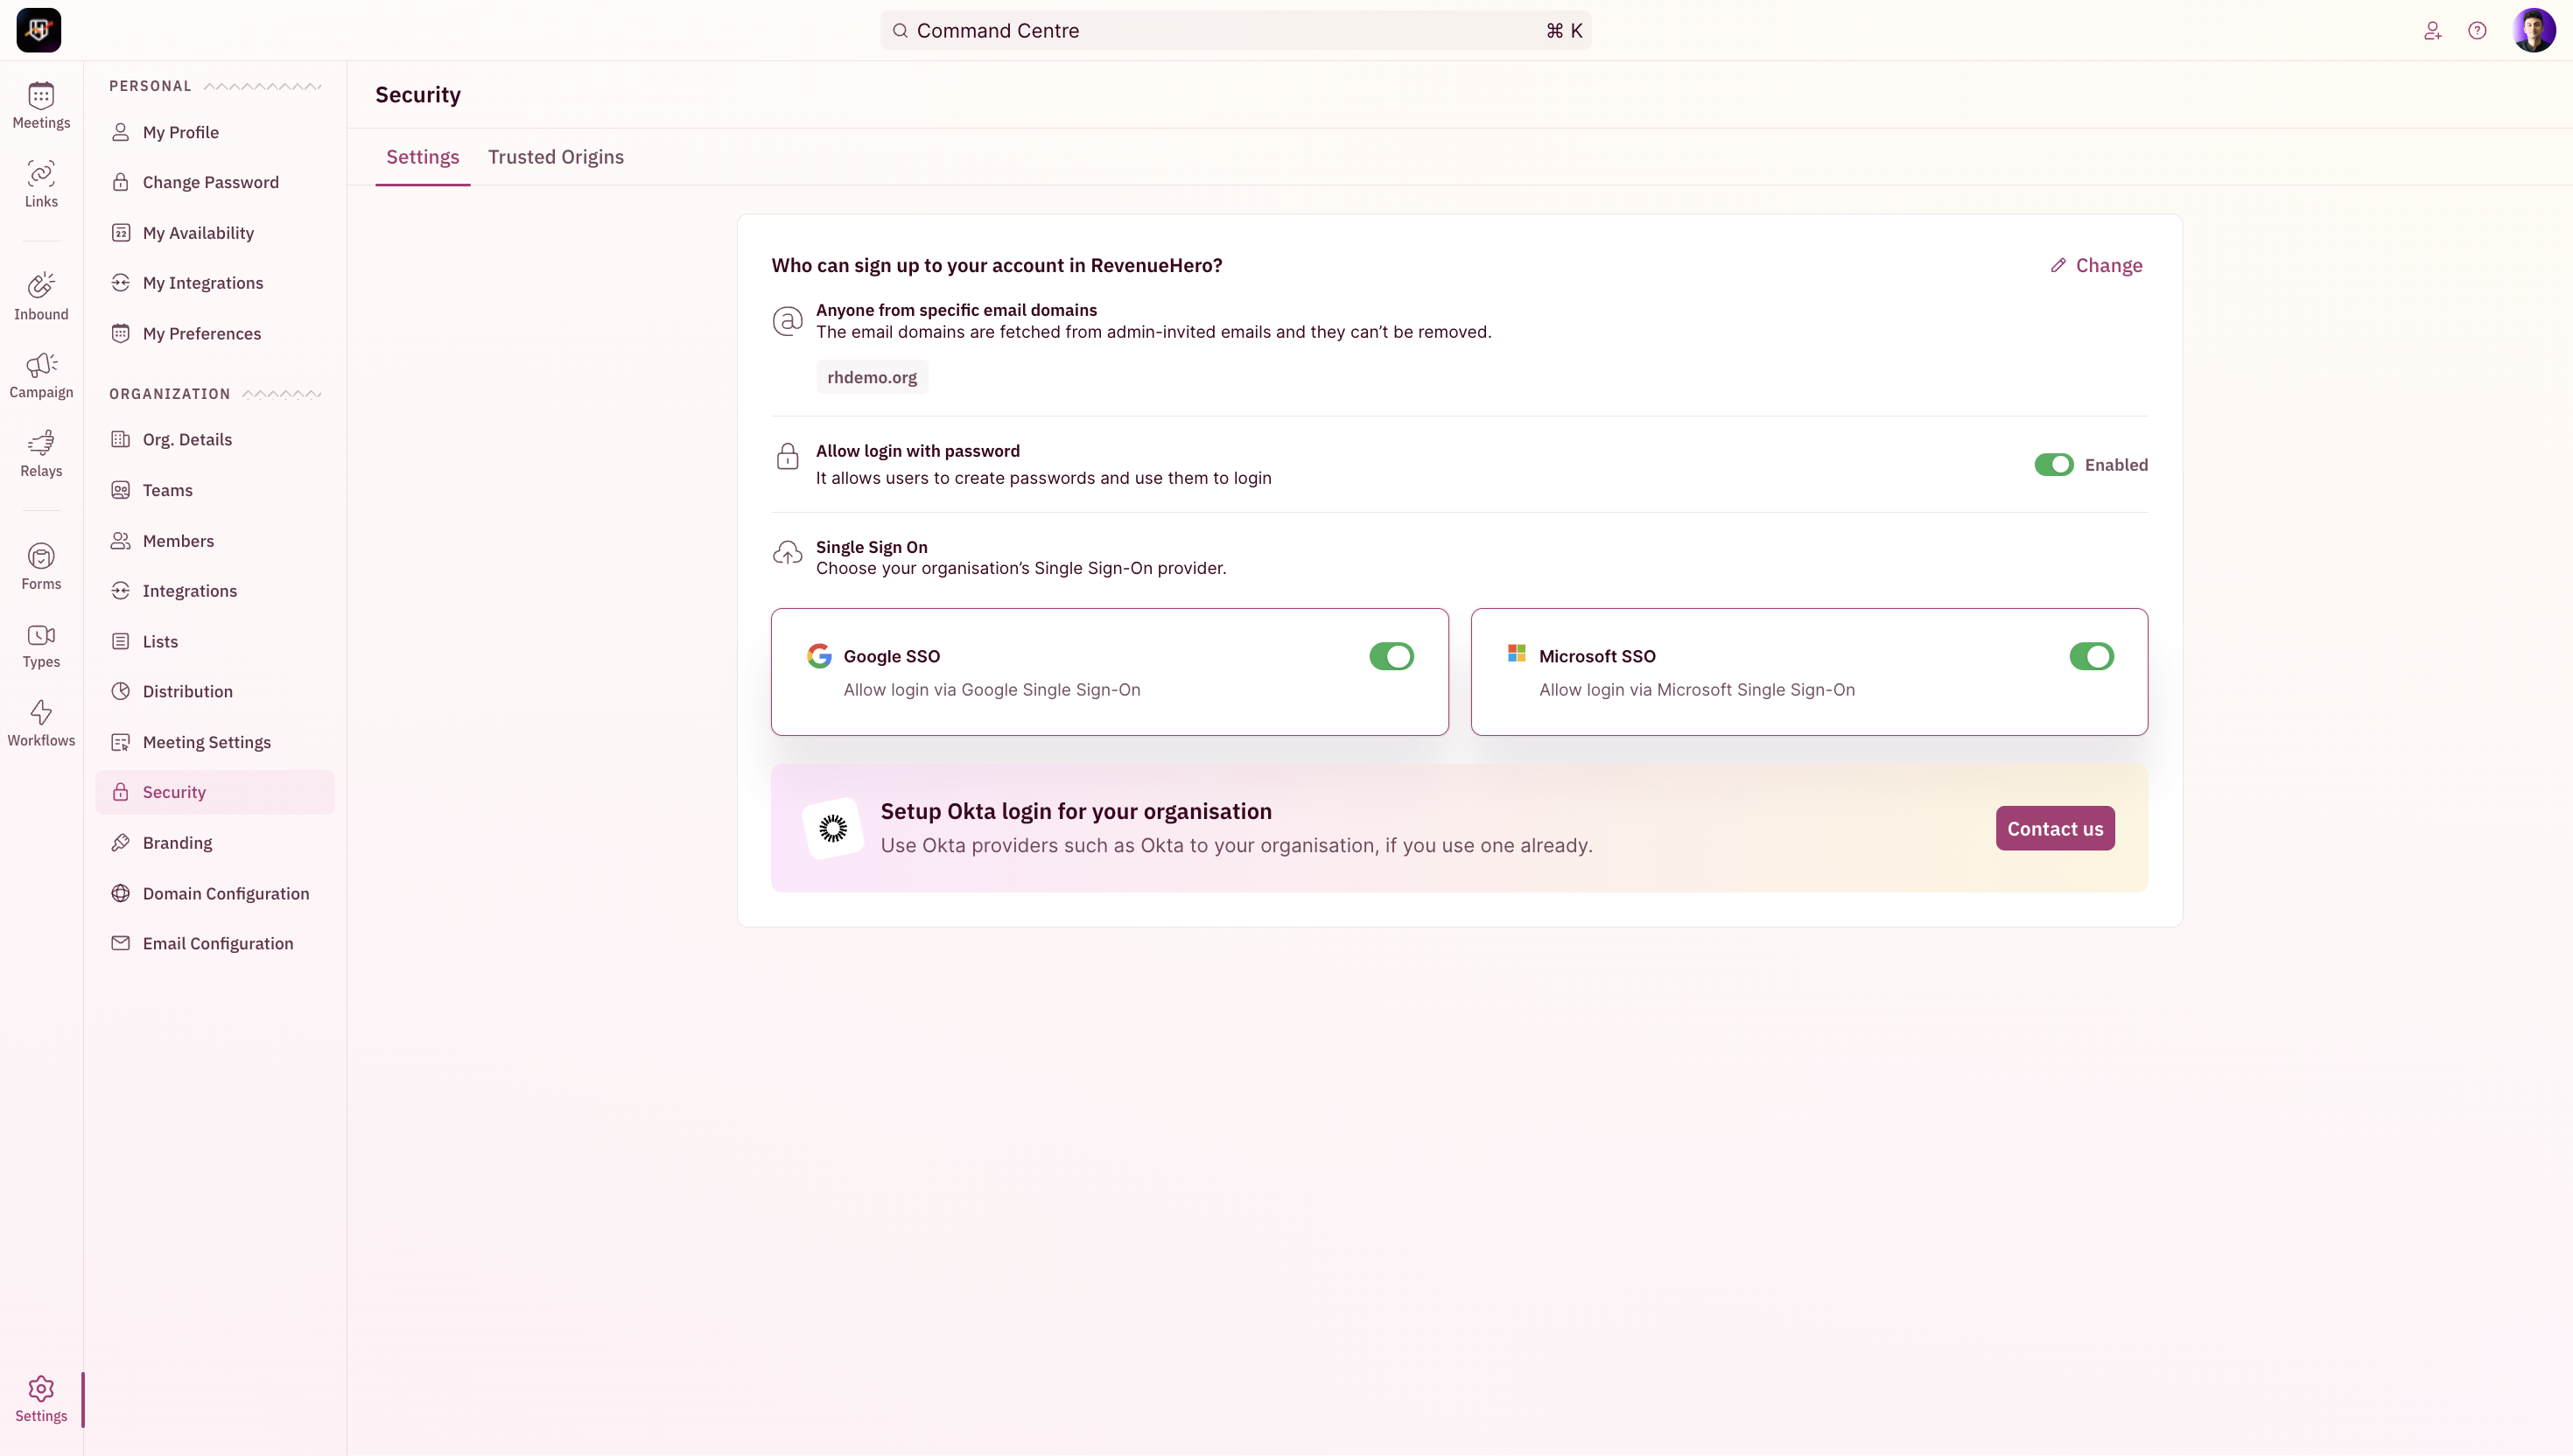Open the help question mark icon
Viewport: 2573px width, 1456px height.
[2477, 31]
